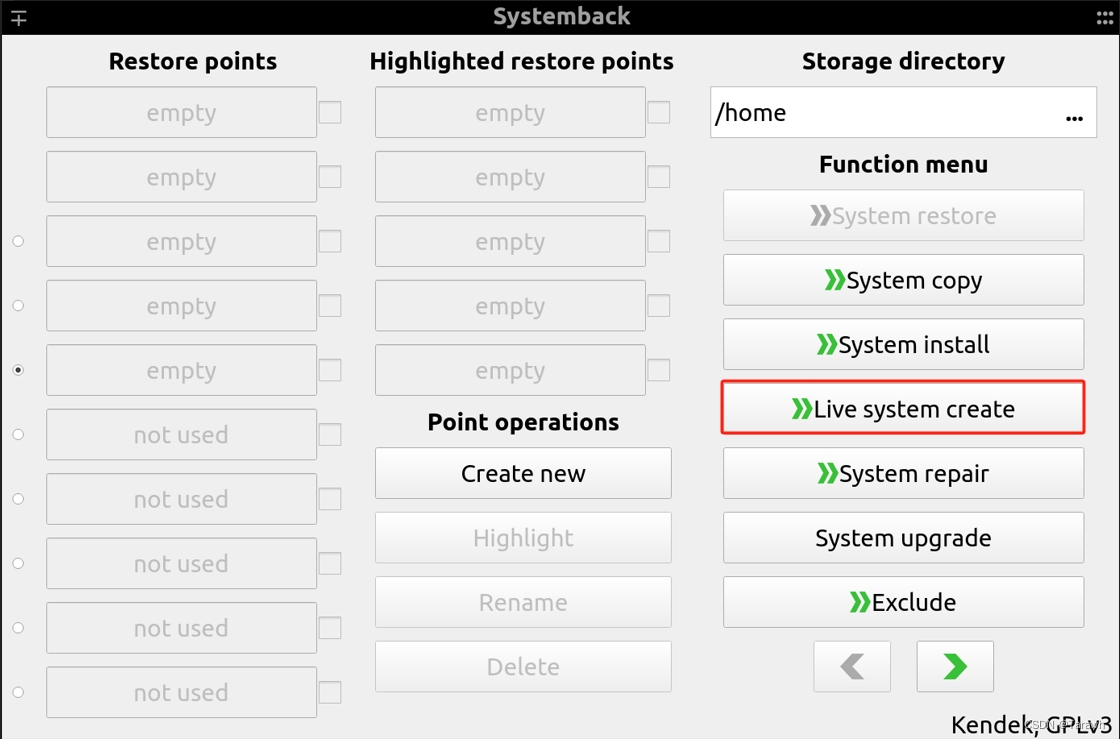
Task: Create a new restore point
Action: (522, 472)
